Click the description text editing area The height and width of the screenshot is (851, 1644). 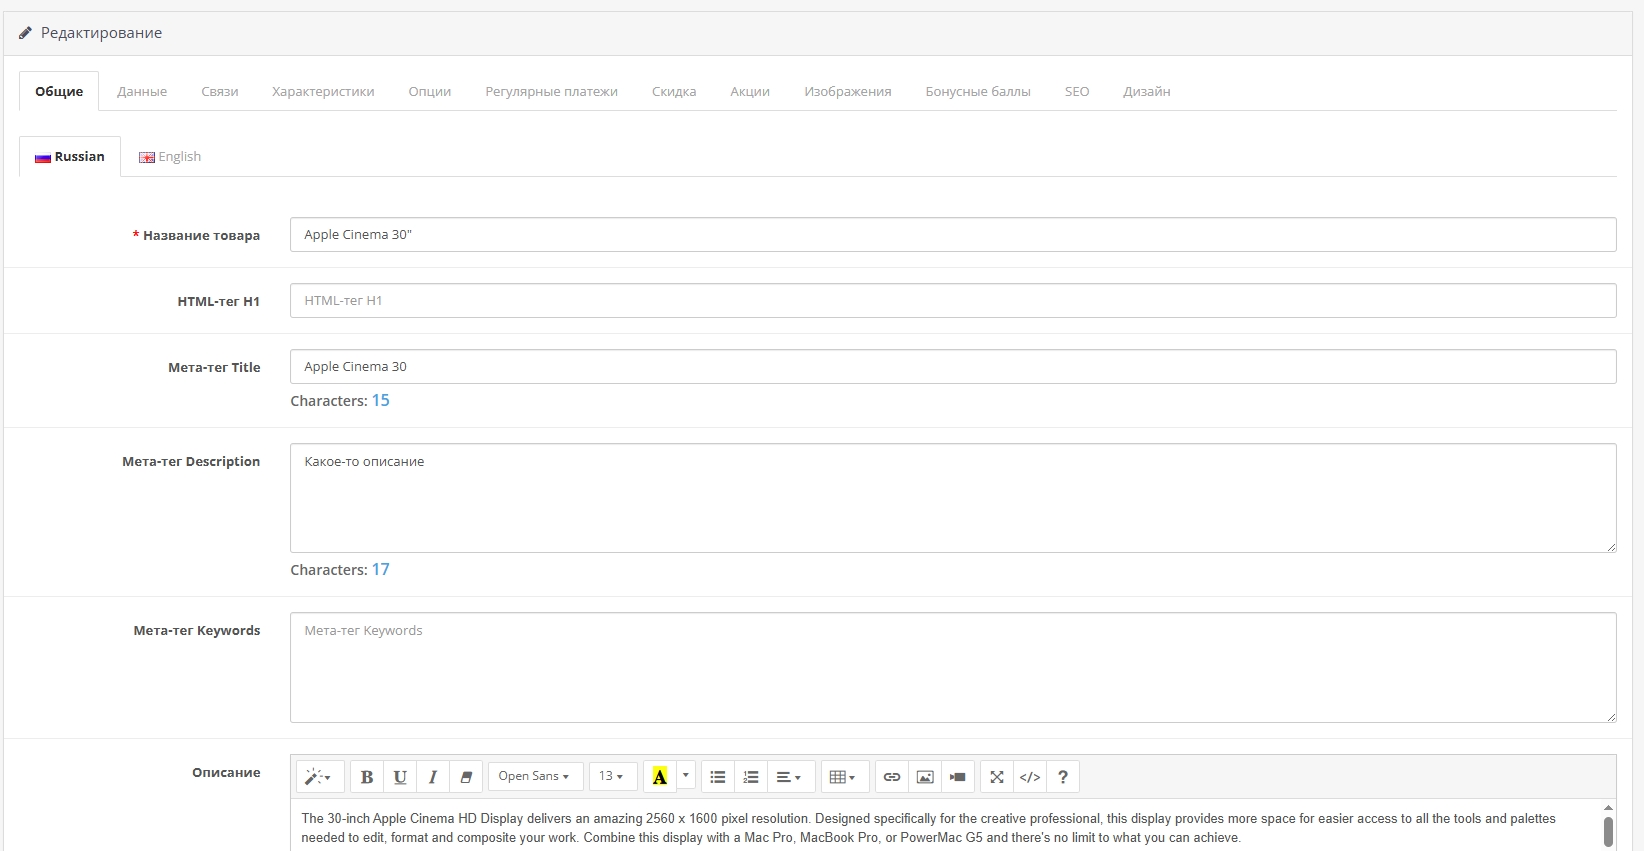pyautogui.click(x=945, y=825)
